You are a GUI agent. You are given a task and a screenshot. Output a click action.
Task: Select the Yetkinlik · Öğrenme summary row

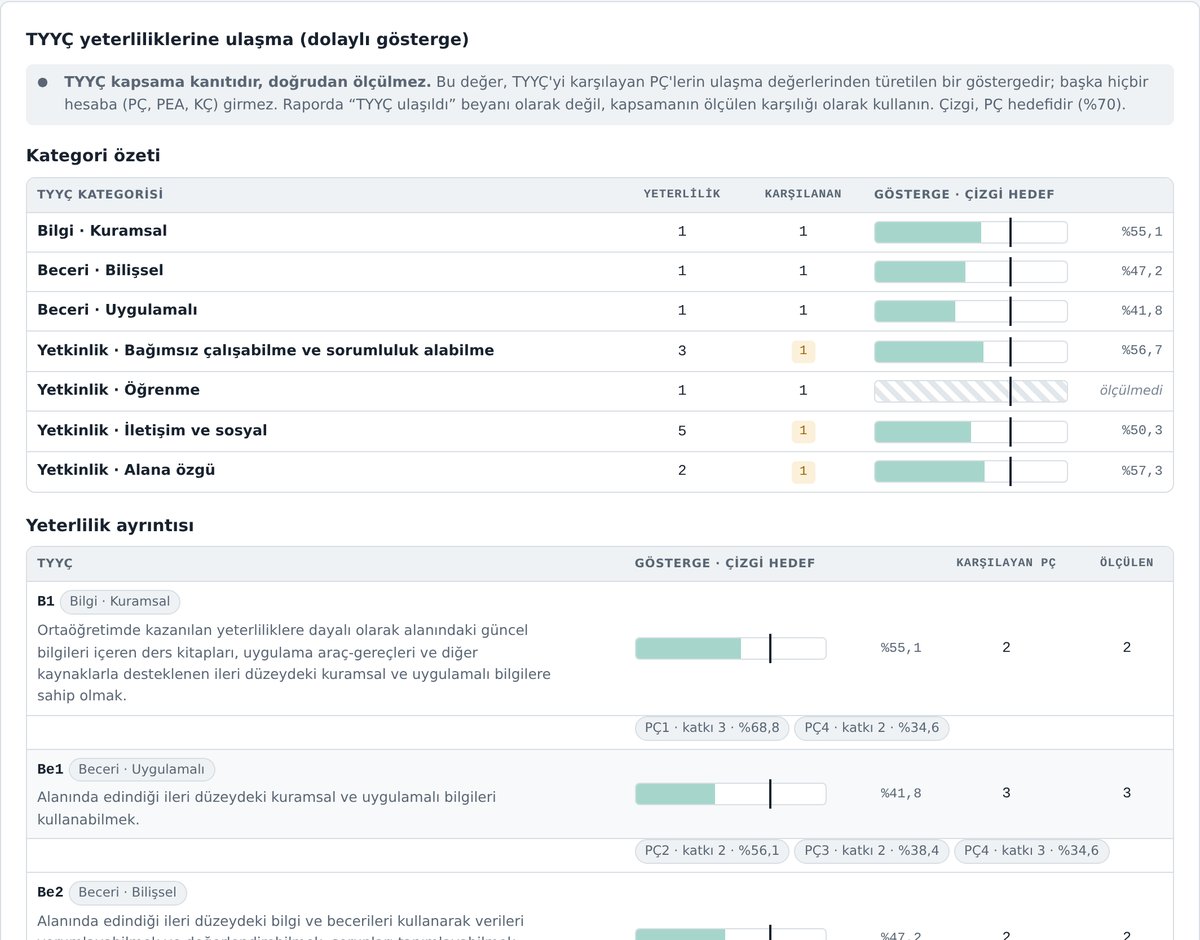(600, 391)
